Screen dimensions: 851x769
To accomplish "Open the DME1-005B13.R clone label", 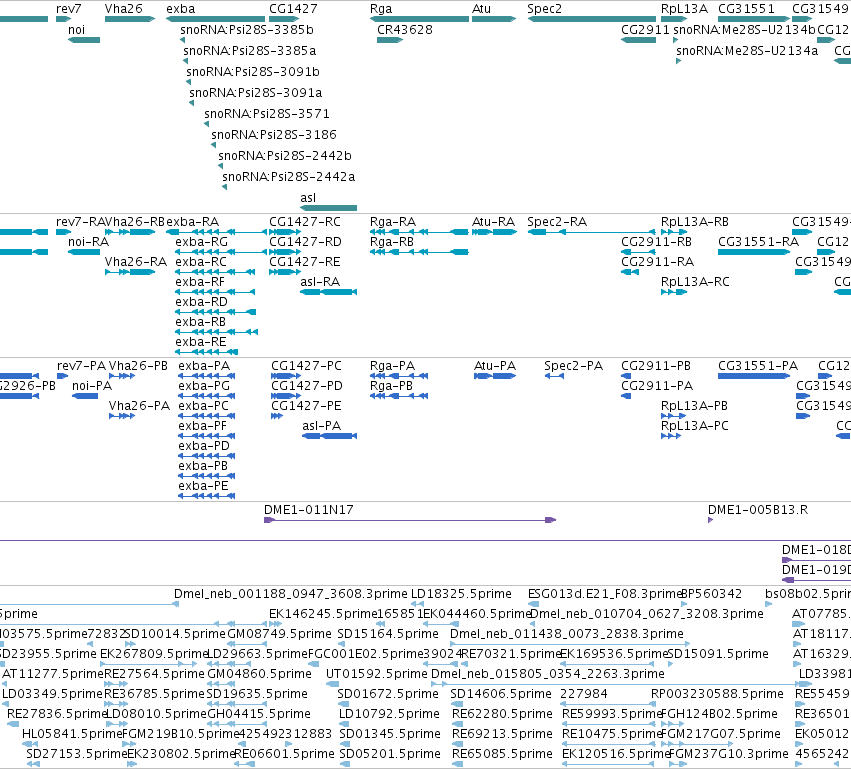I will tap(758, 510).
